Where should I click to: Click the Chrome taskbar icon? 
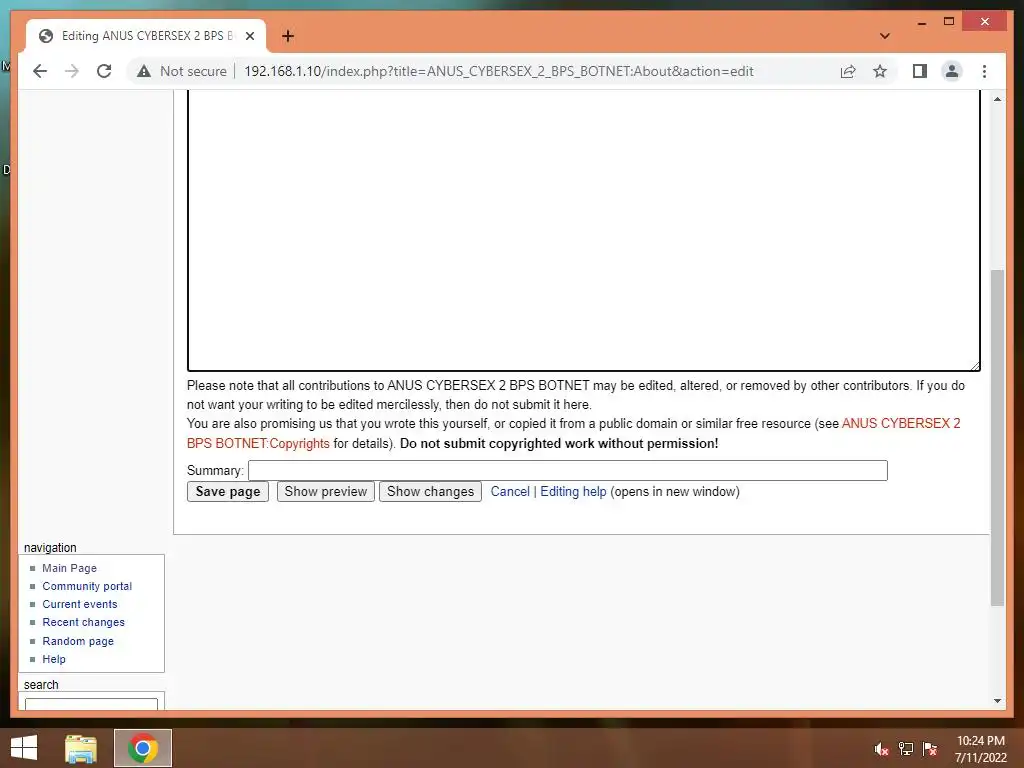click(x=142, y=748)
